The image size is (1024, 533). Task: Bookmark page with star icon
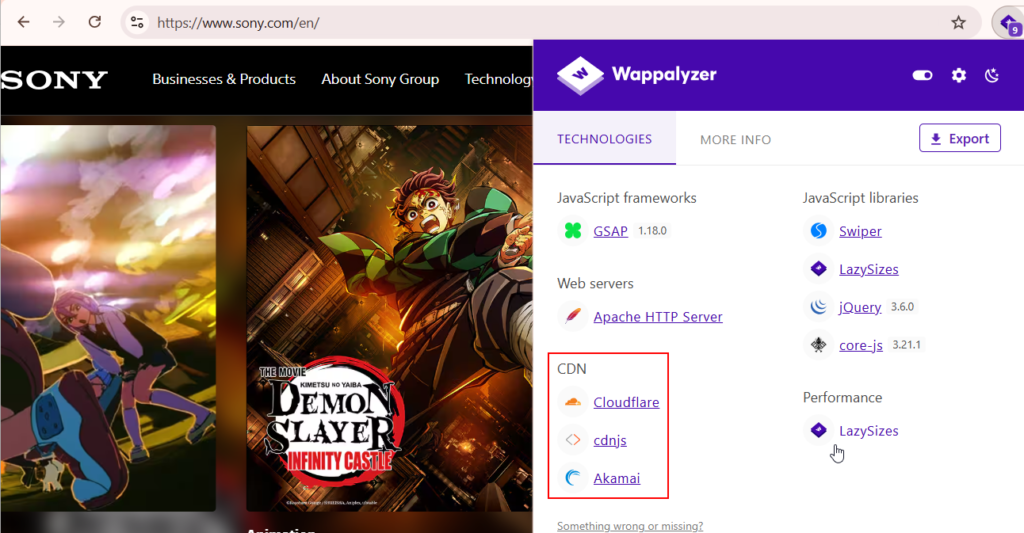click(x=958, y=23)
